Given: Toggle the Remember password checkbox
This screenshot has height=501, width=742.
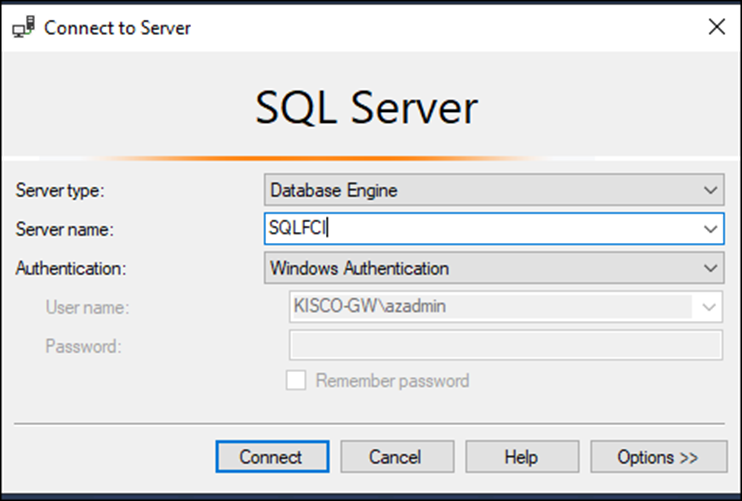Looking at the screenshot, I should pos(296,380).
